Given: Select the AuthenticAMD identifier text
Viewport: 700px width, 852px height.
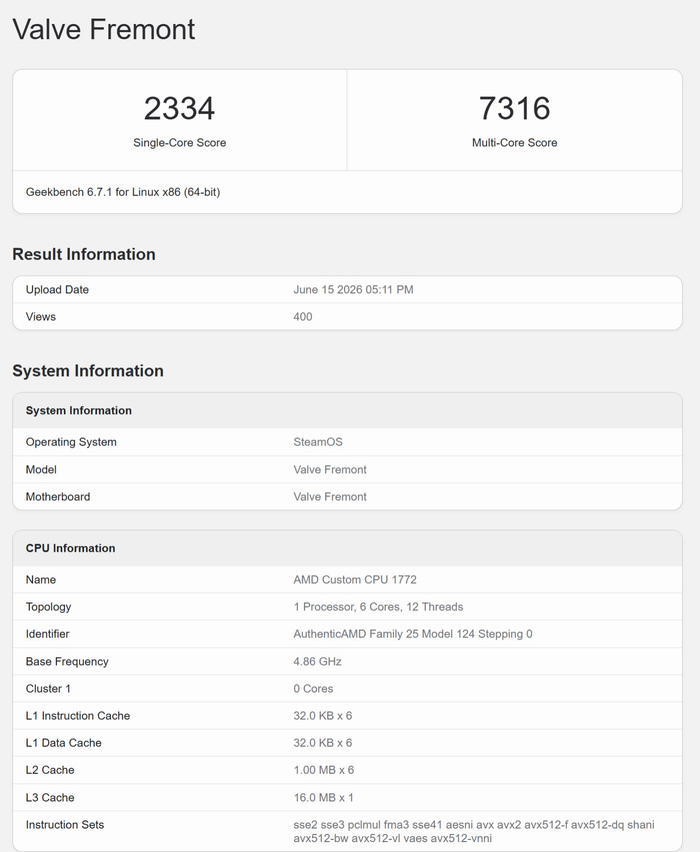Looking at the screenshot, I should coord(413,634).
